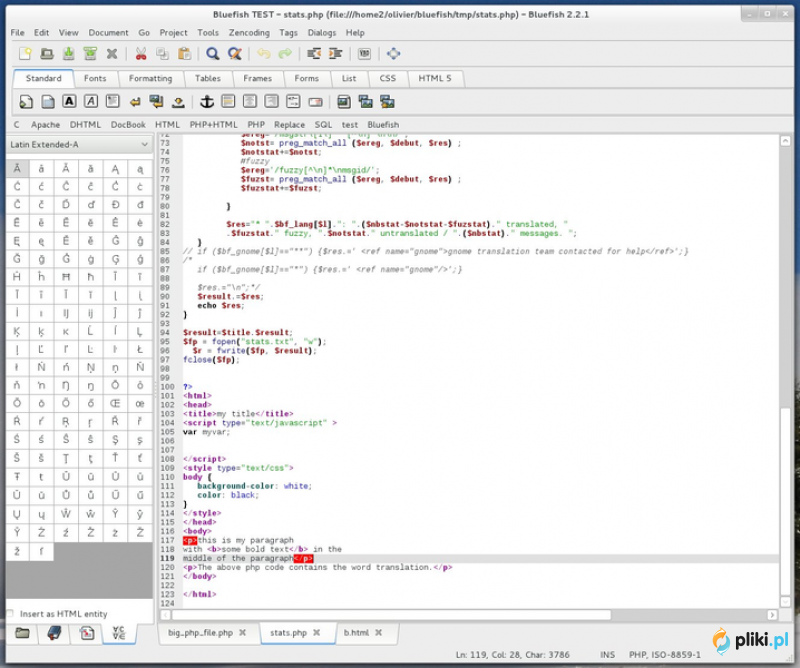Viewport: 800px width, 668px height.
Task: Insert the Œ character from the character map
Action: 115,404
